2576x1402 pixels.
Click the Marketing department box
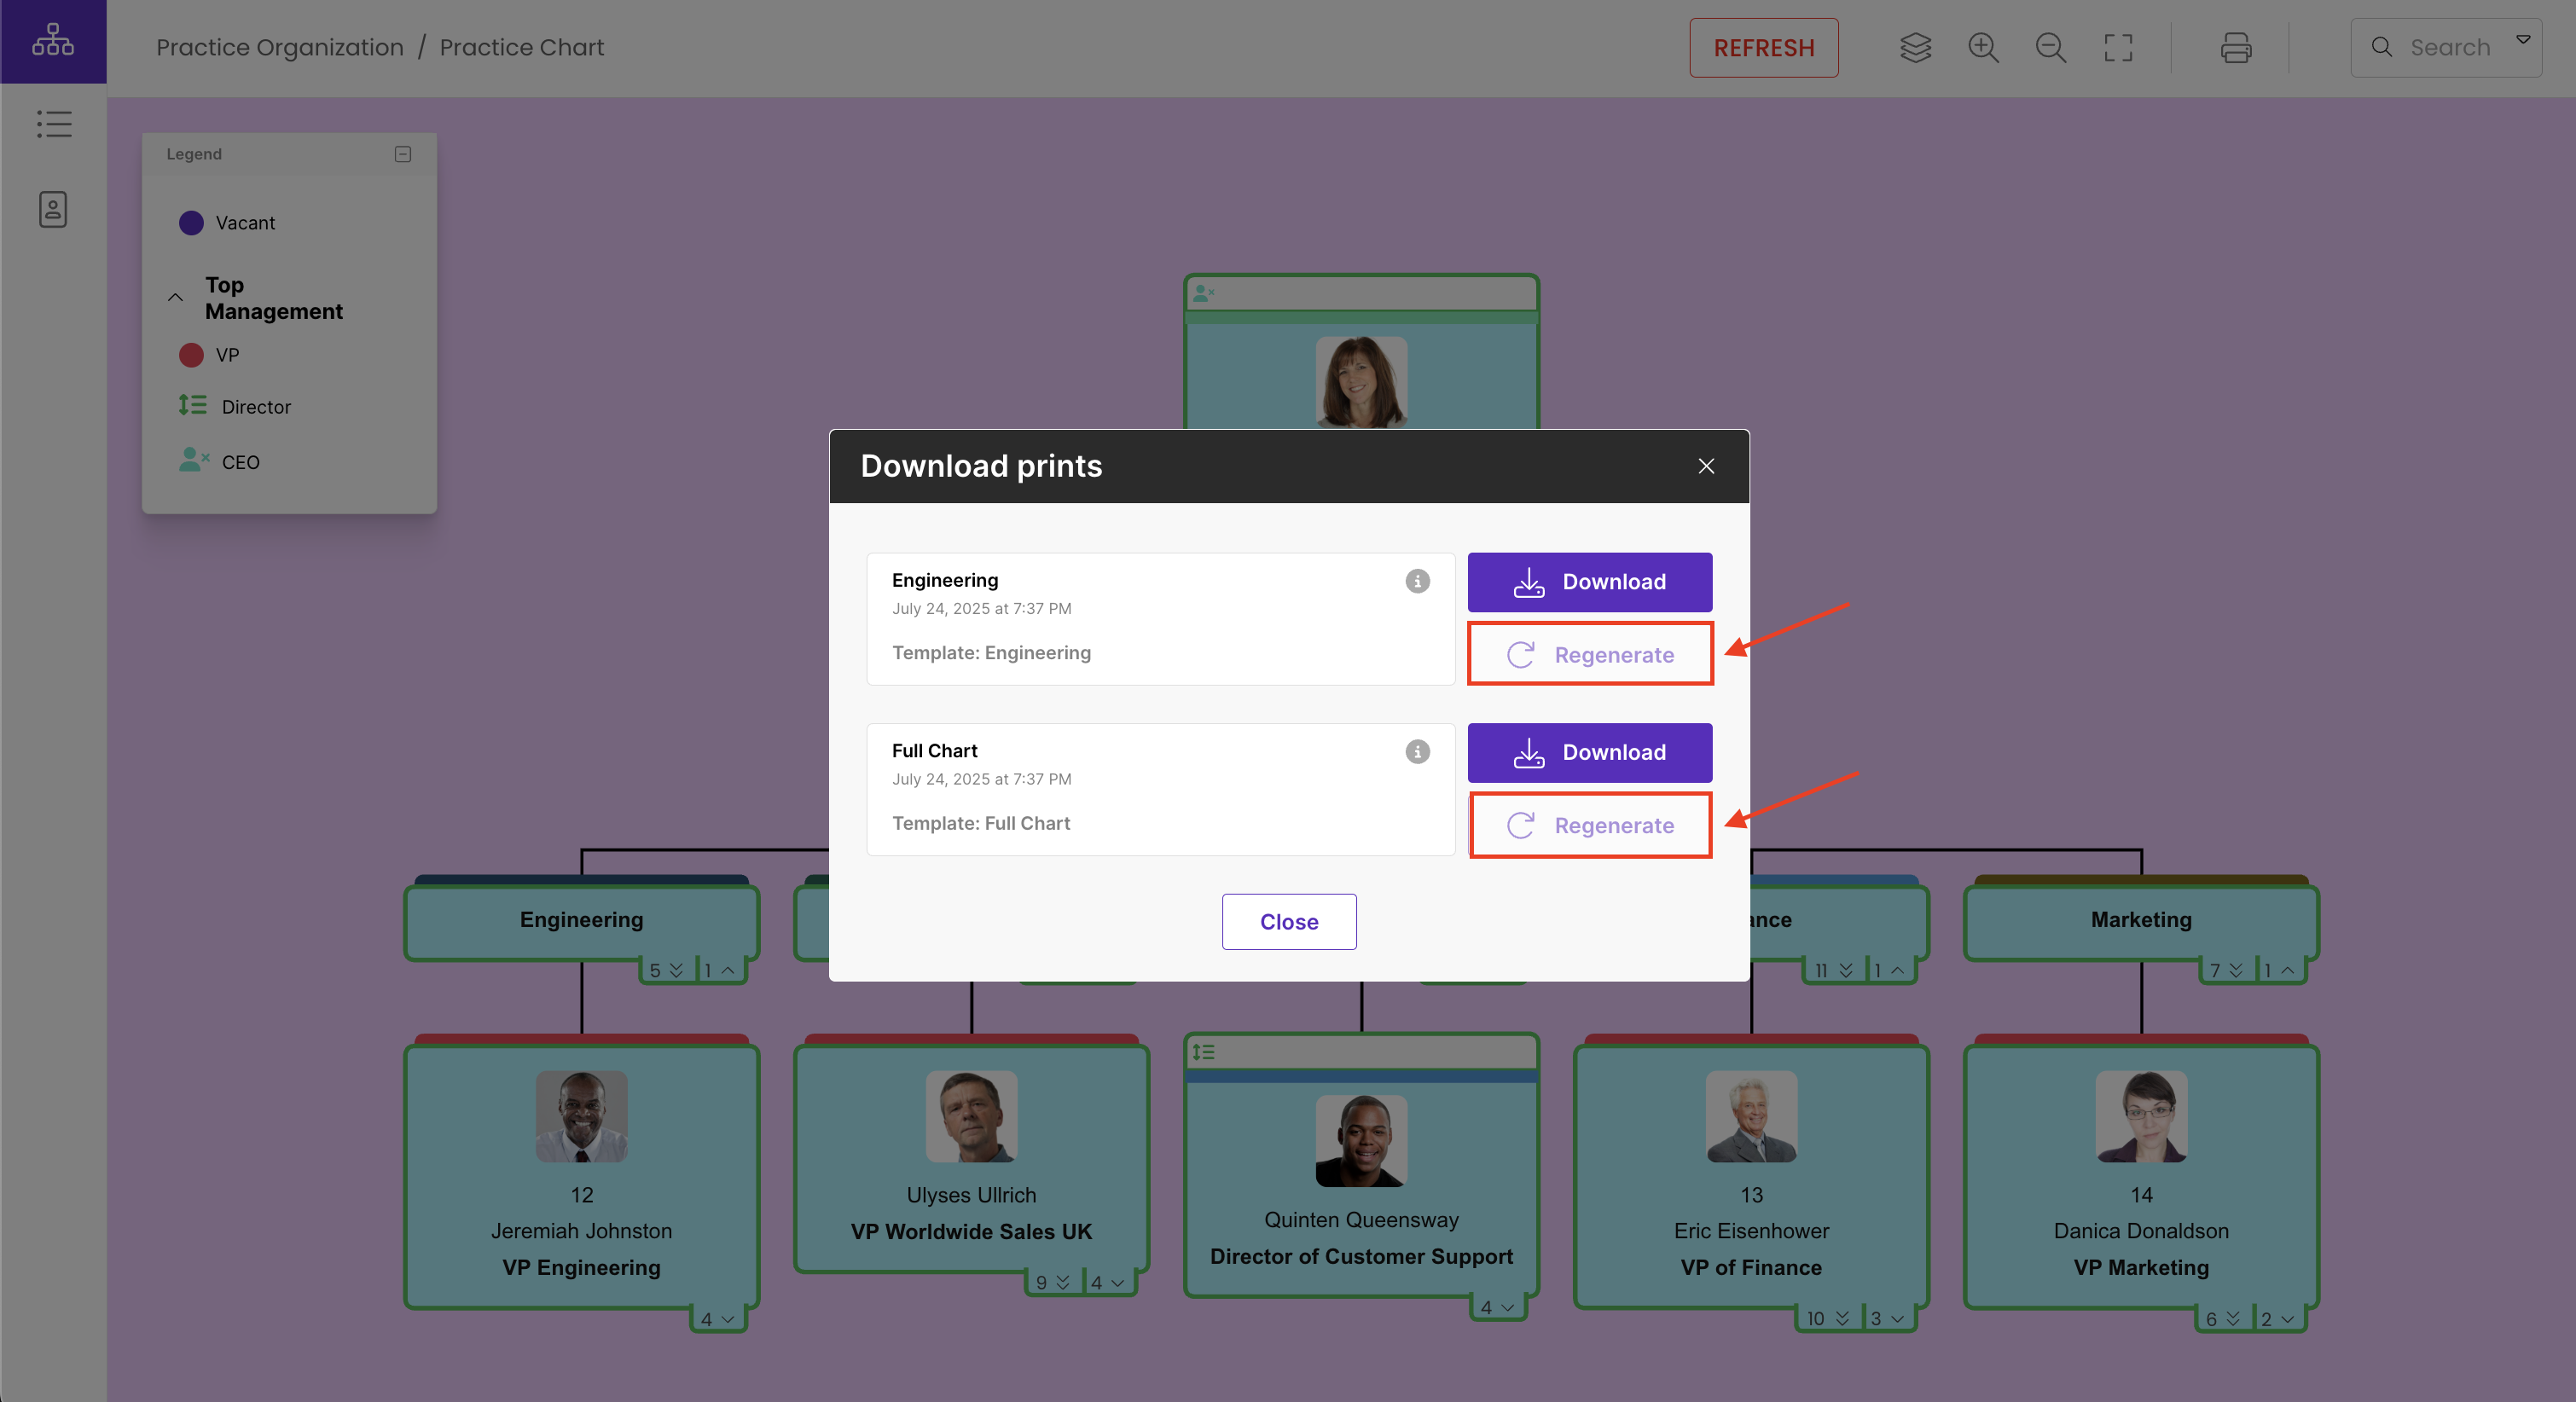pos(2141,920)
